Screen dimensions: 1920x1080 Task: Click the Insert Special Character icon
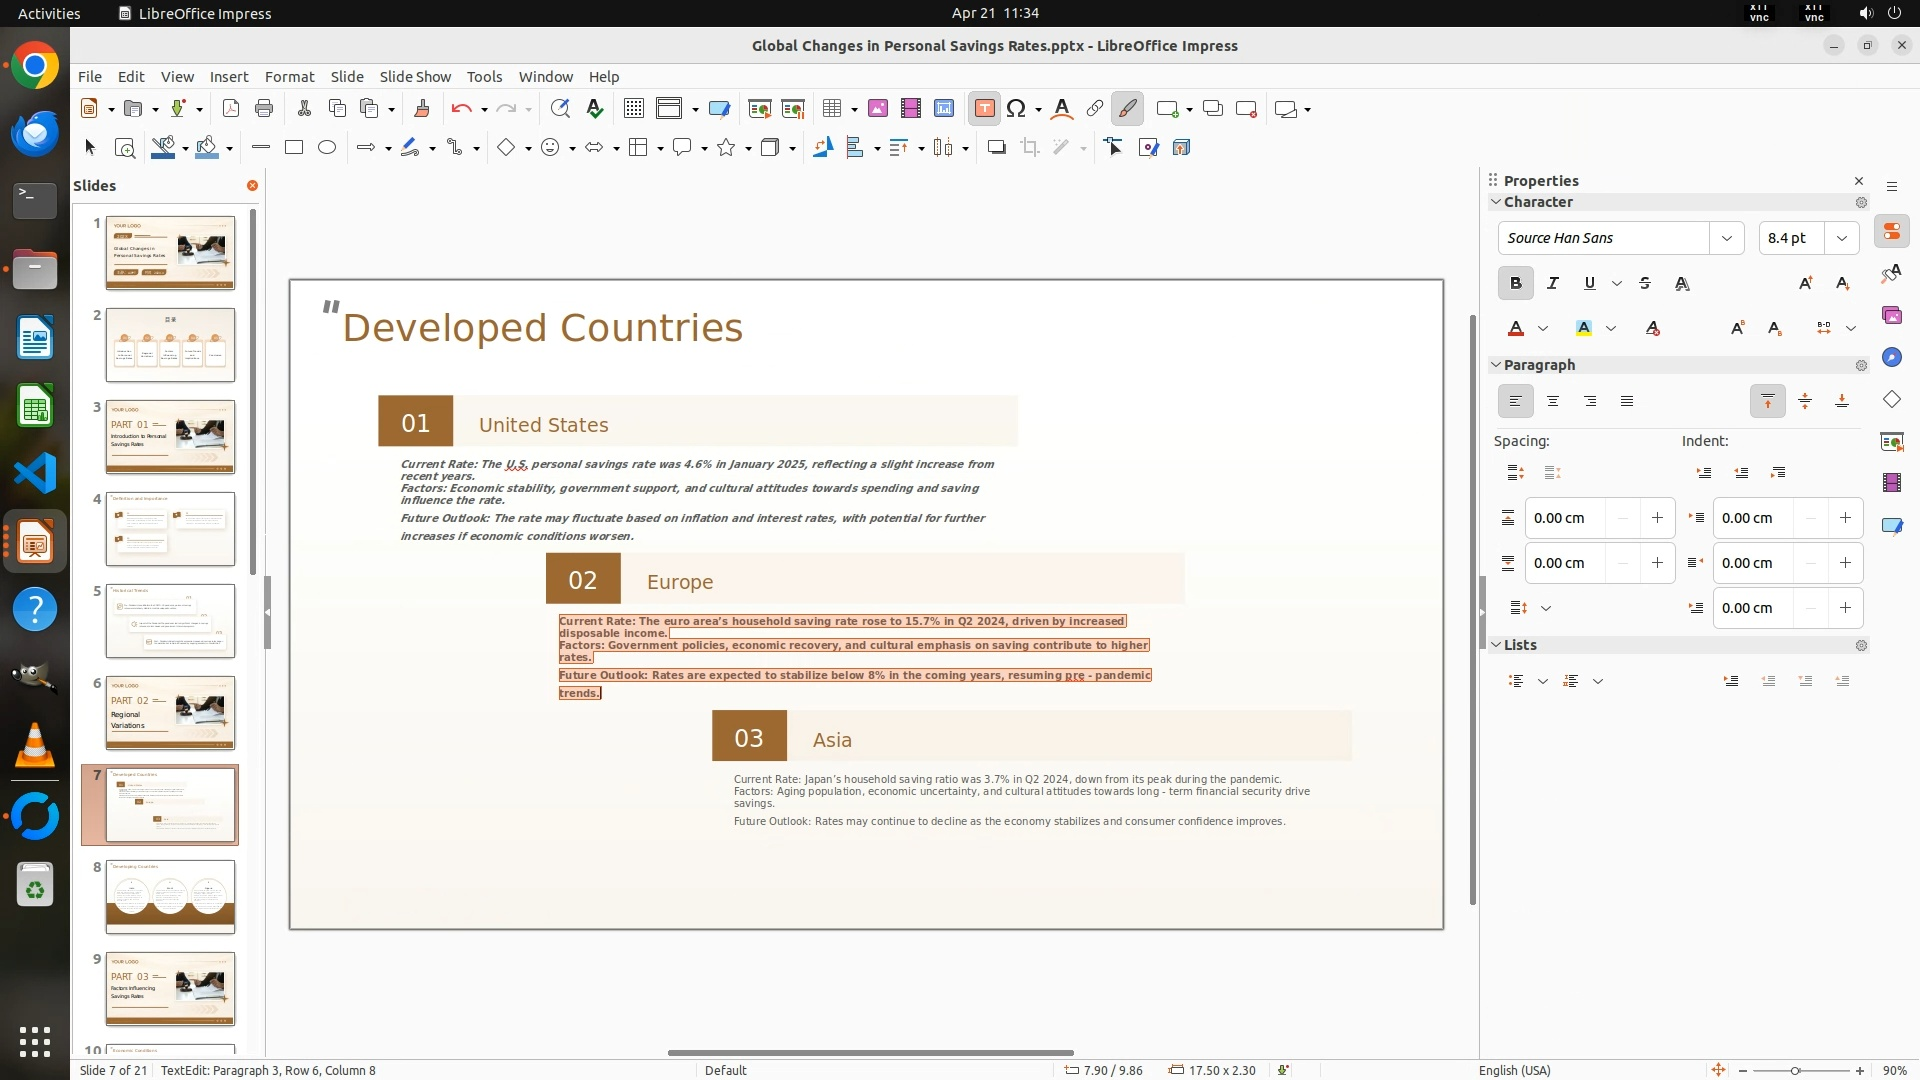pos(1016,109)
